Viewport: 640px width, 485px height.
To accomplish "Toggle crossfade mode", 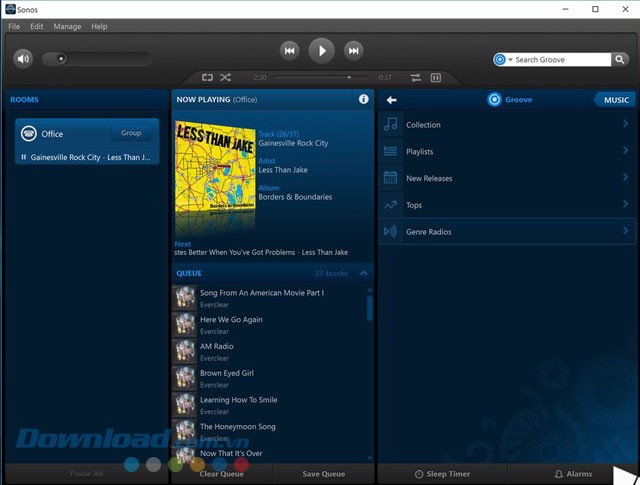I will click(x=415, y=77).
